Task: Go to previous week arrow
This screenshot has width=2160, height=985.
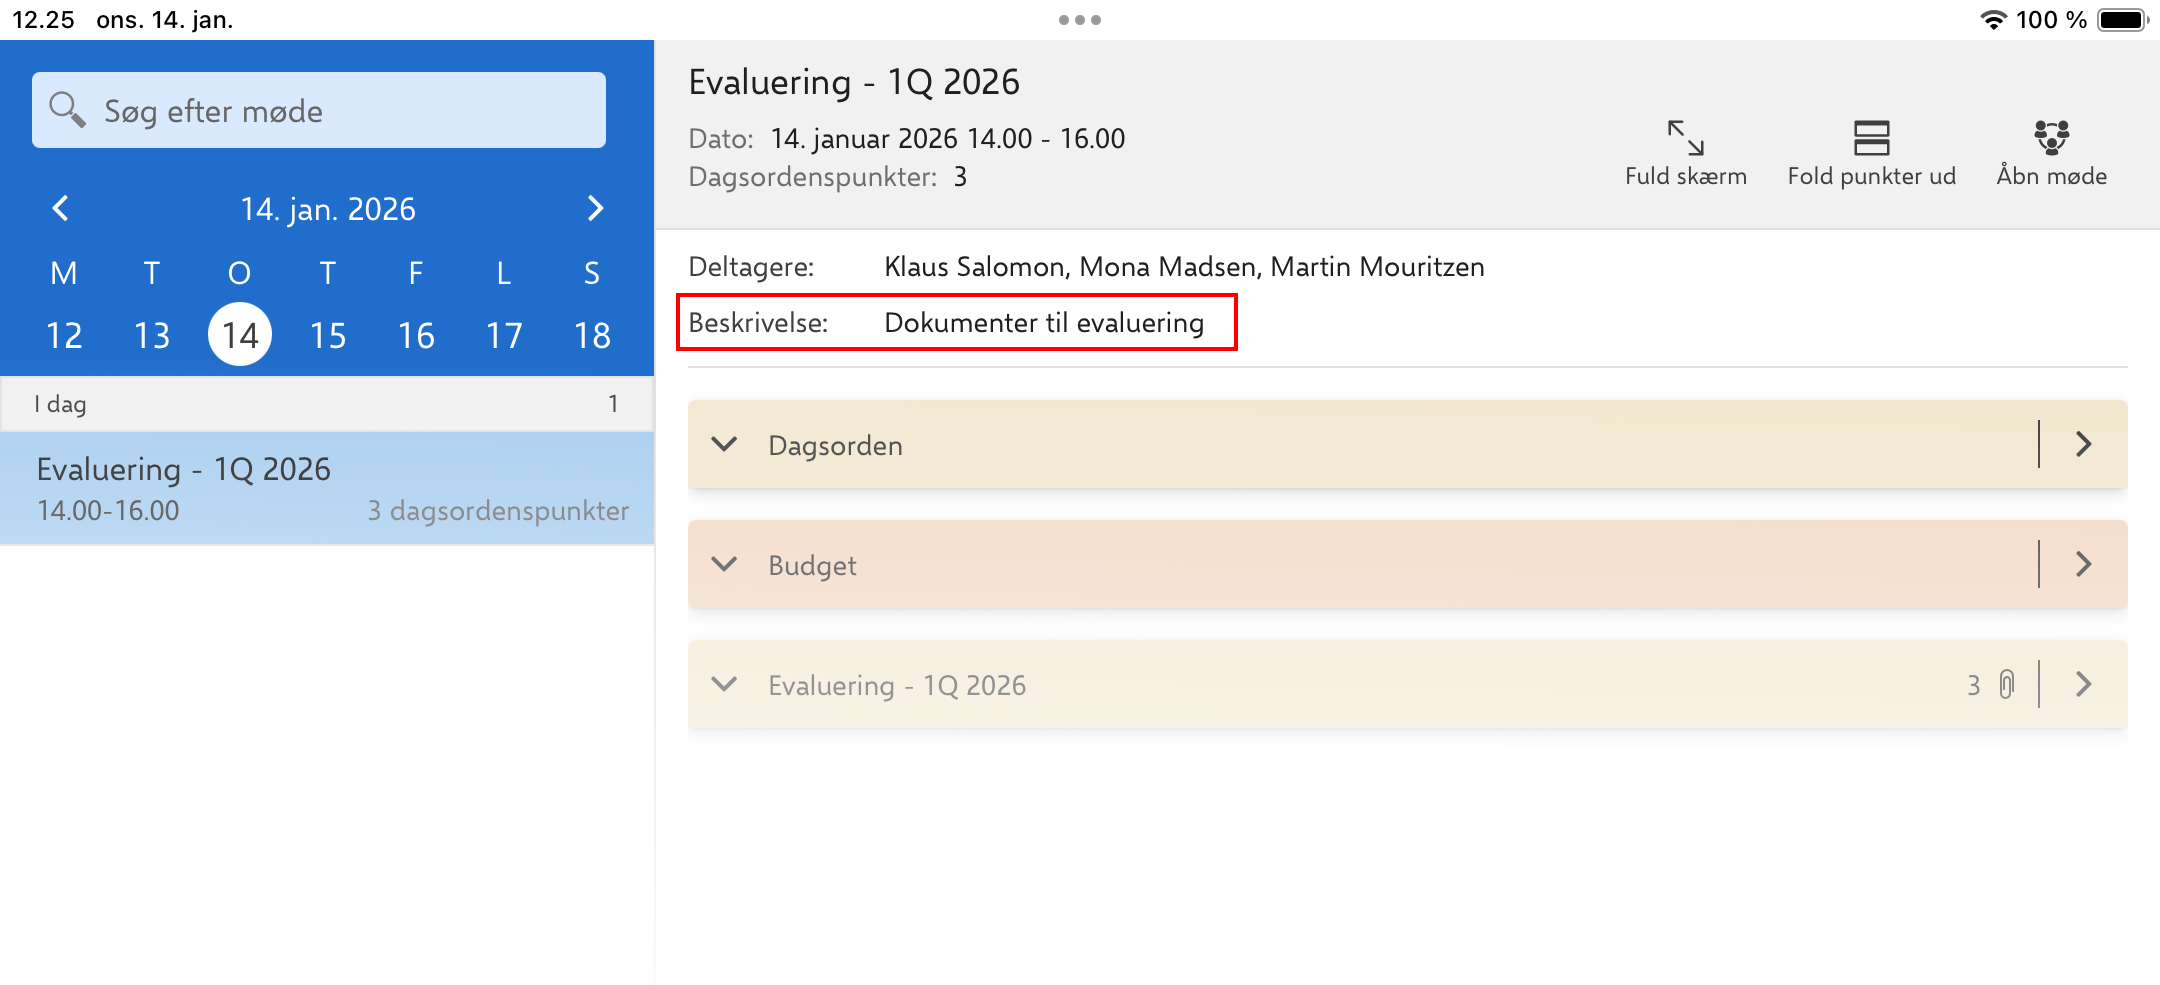Action: pyautogui.click(x=60, y=208)
